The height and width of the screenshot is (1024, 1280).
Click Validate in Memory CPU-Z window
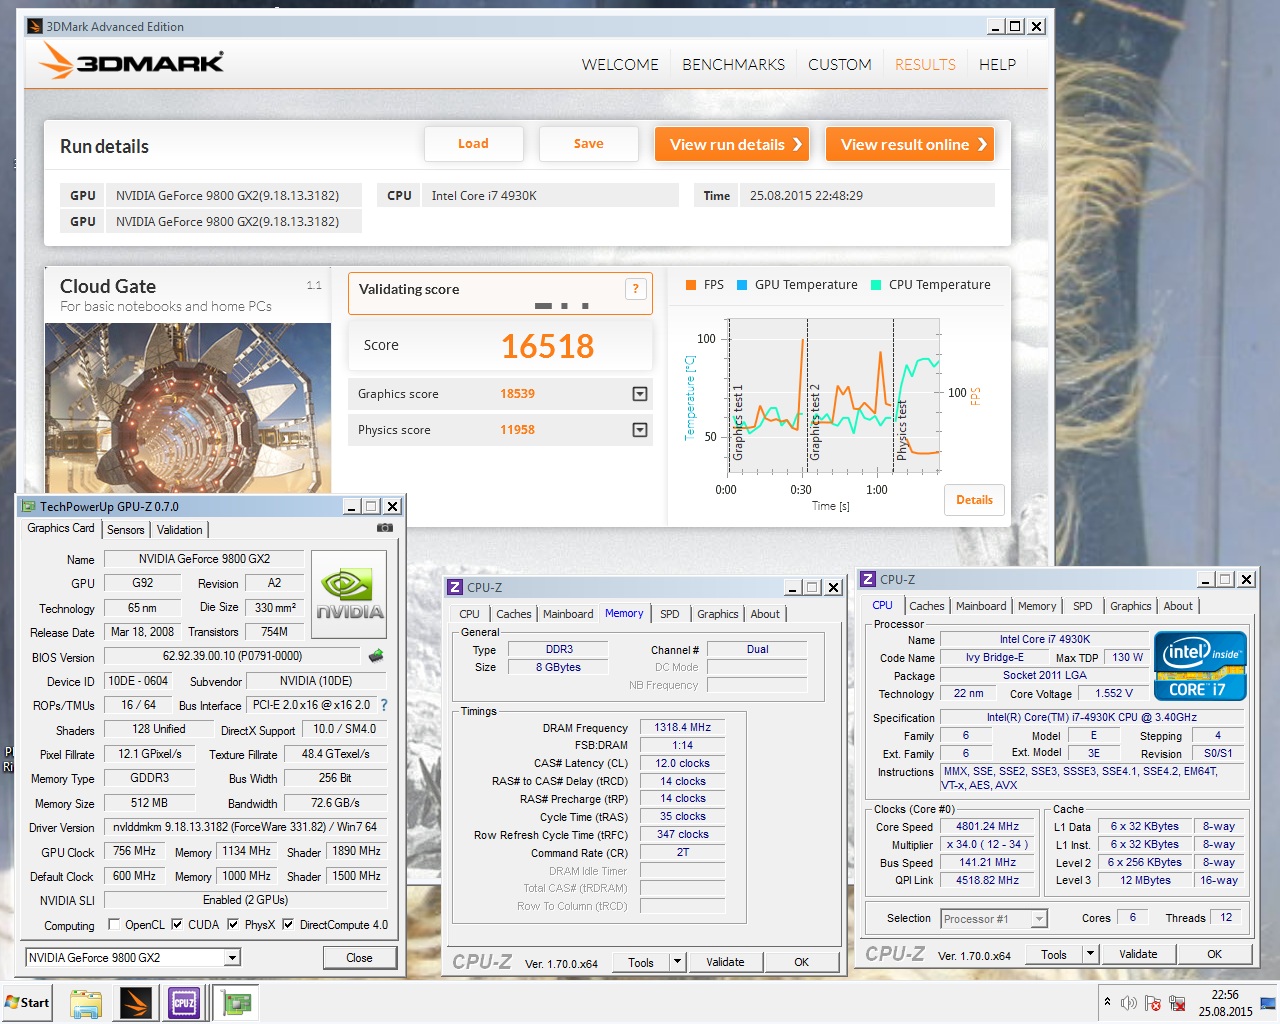pyautogui.click(x=725, y=962)
